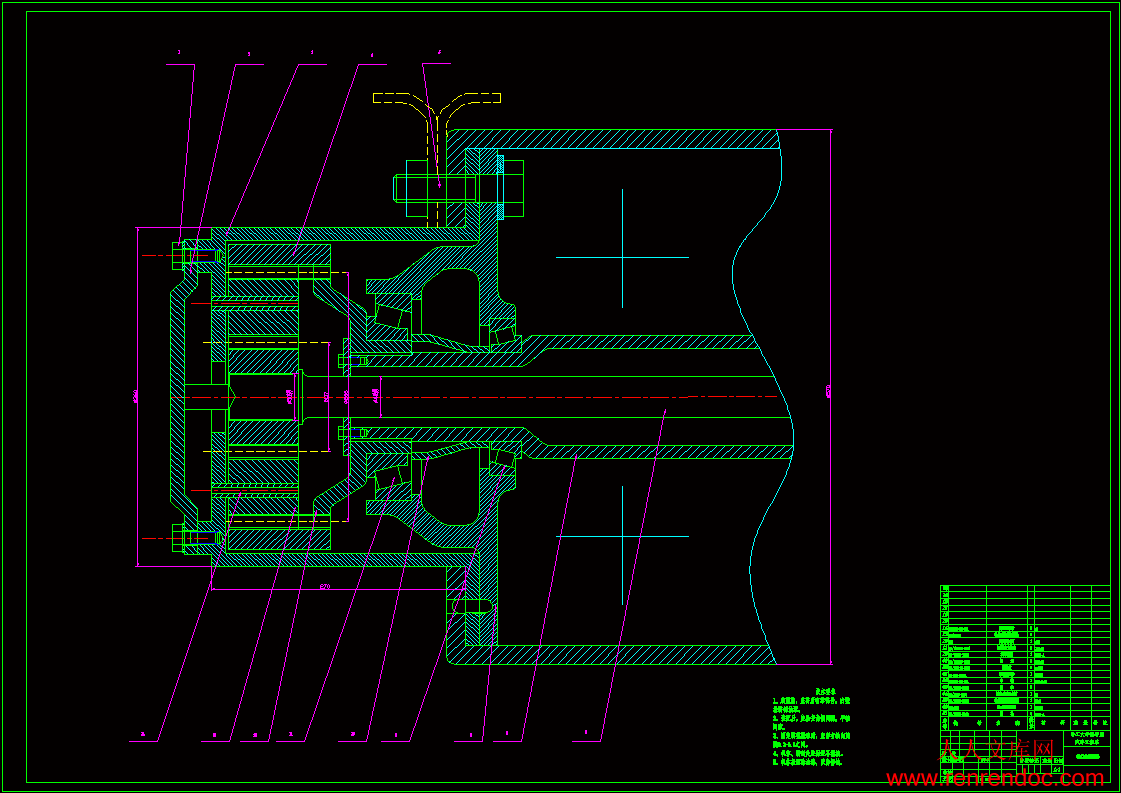Select the wavy cyan break line of drum
The height and width of the screenshot is (793, 1121).
click(763, 397)
